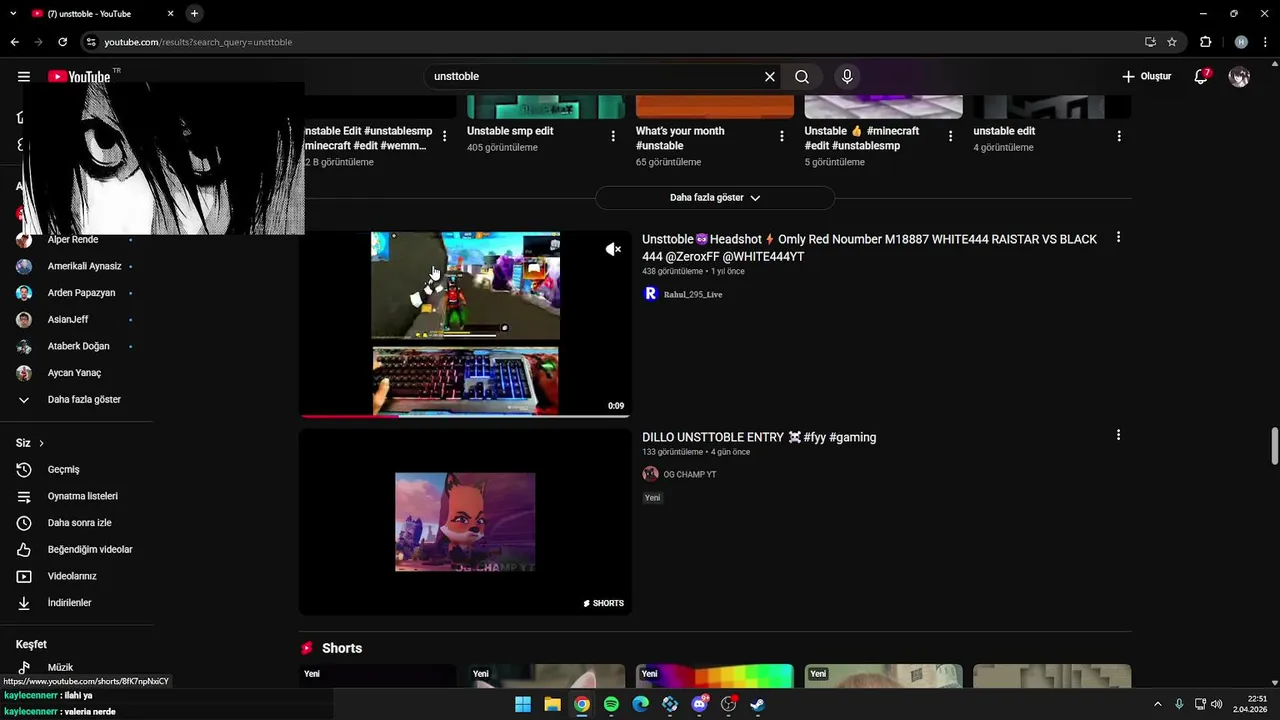Open the tab search dropdown arrow
The height and width of the screenshot is (720, 1280).
pyautogui.click(x=13, y=13)
